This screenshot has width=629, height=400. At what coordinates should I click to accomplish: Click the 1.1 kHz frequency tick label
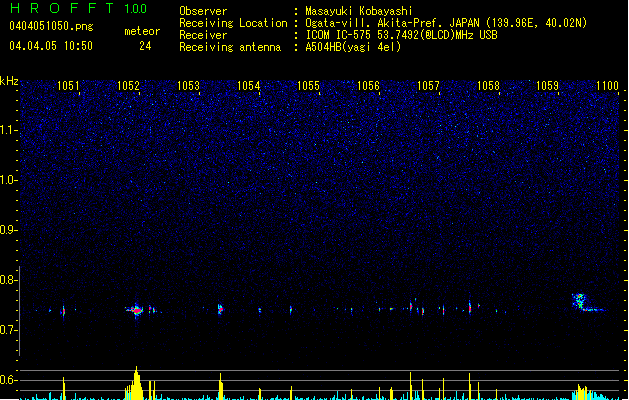click(x=8, y=130)
